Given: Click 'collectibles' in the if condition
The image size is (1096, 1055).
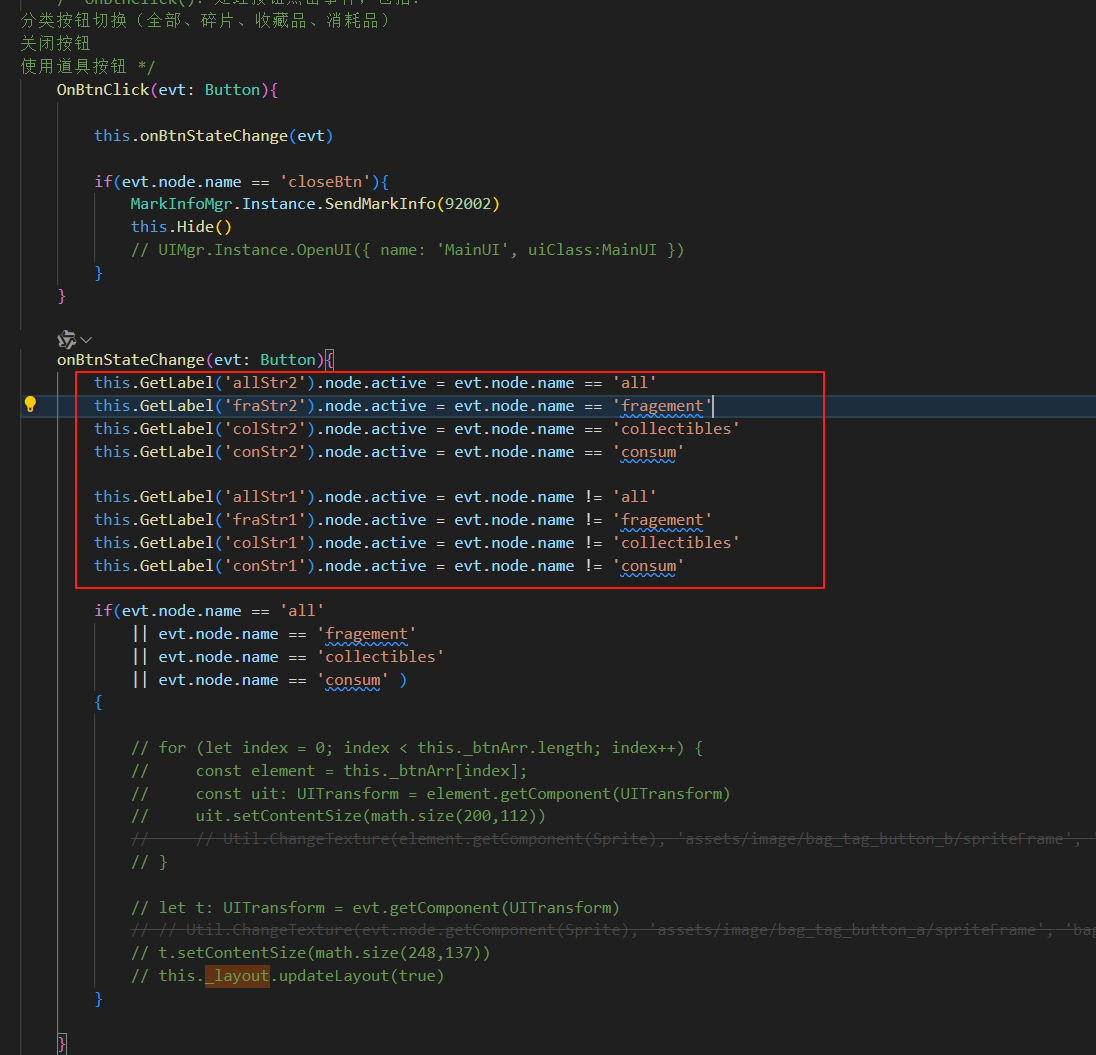Looking at the screenshot, I should tap(380, 657).
